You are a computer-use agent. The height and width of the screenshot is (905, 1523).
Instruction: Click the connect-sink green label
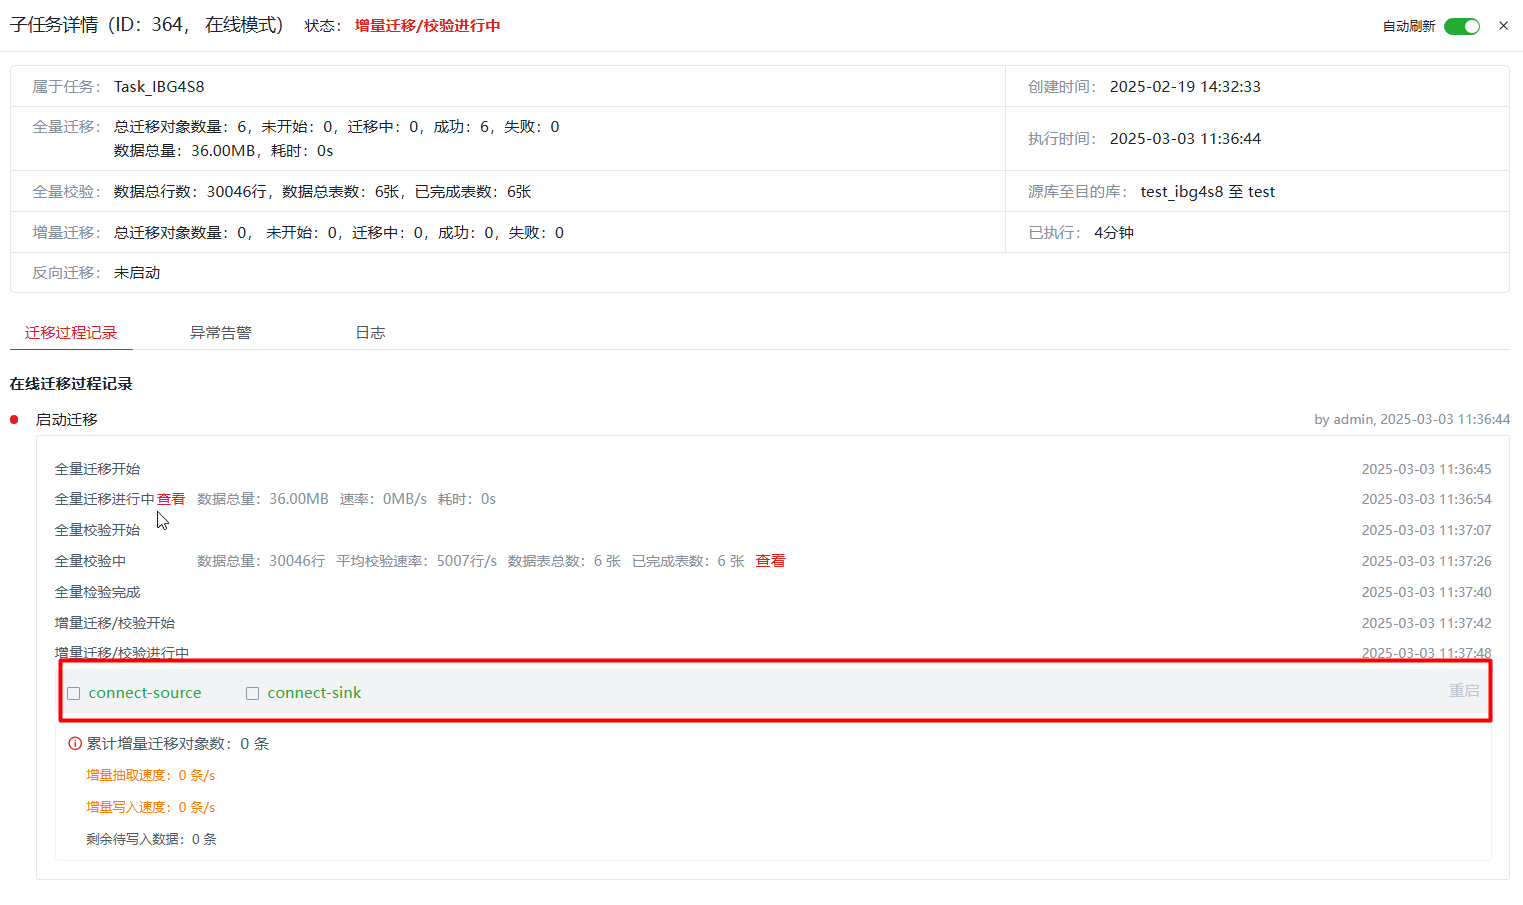click(x=314, y=693)
